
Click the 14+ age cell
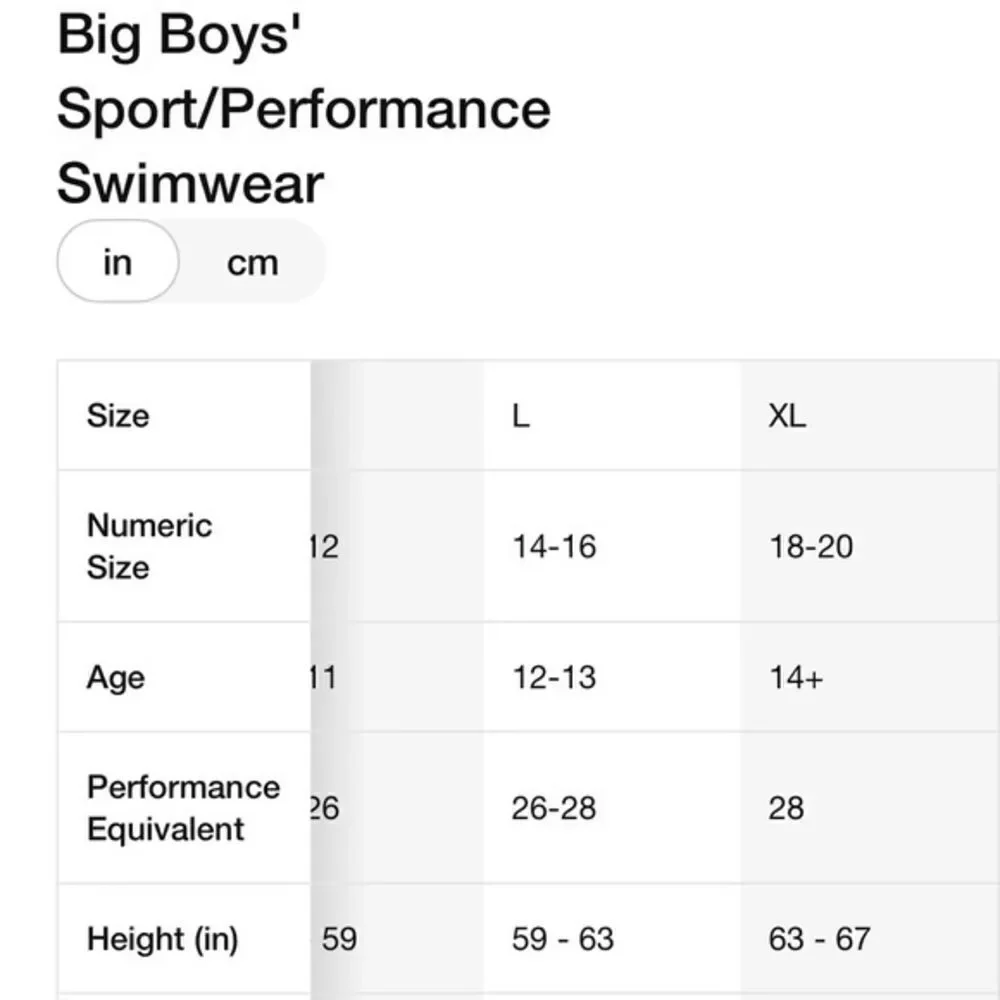pyautogui.click(x=796, y=677)
